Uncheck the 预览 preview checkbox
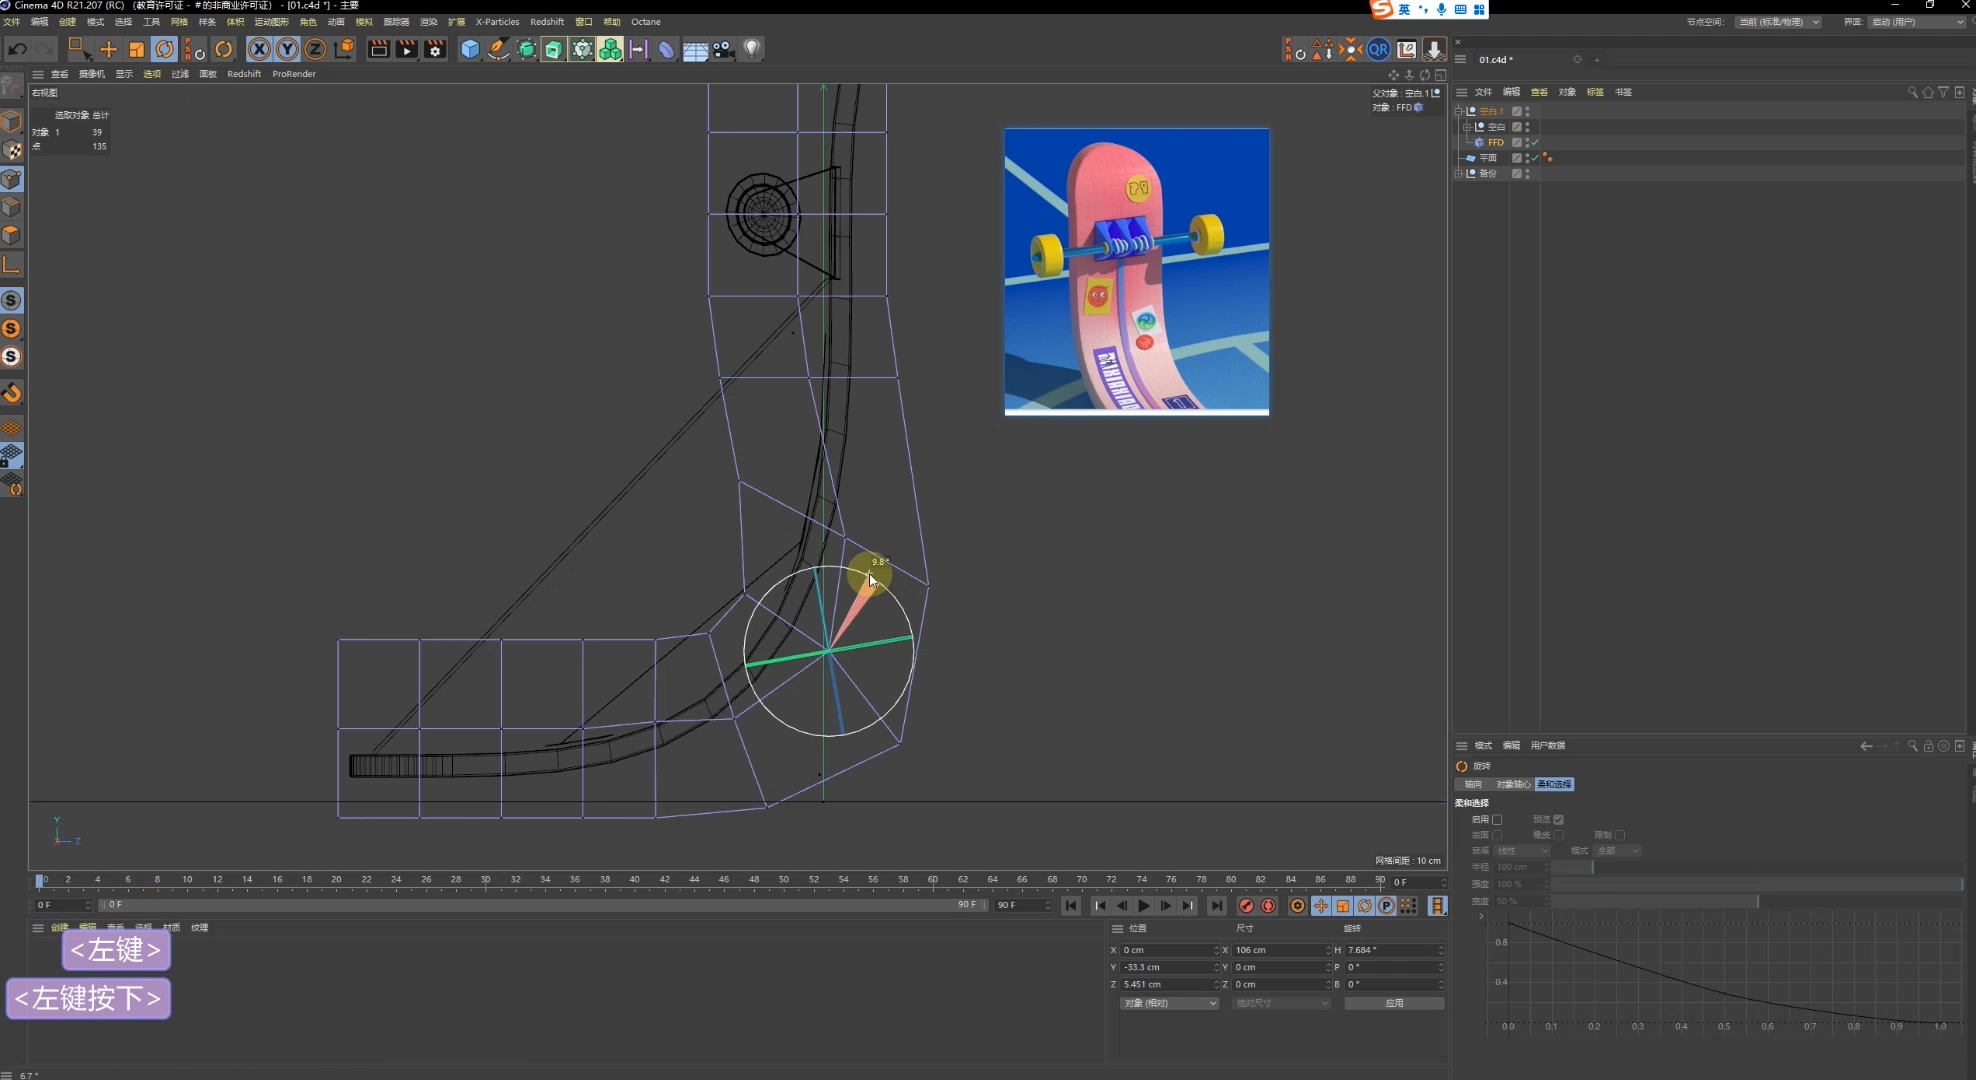 (1558, 820)
